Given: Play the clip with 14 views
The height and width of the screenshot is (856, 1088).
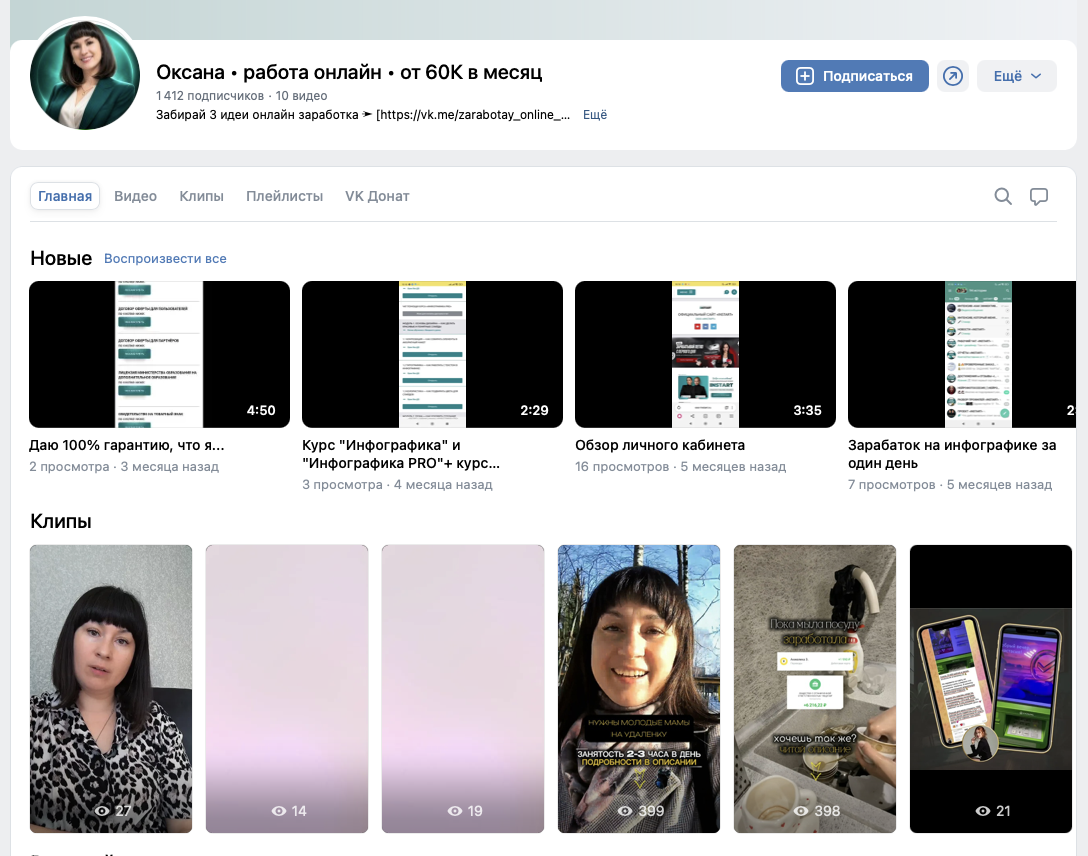Looking at the screenshot, I should point(287,689).
